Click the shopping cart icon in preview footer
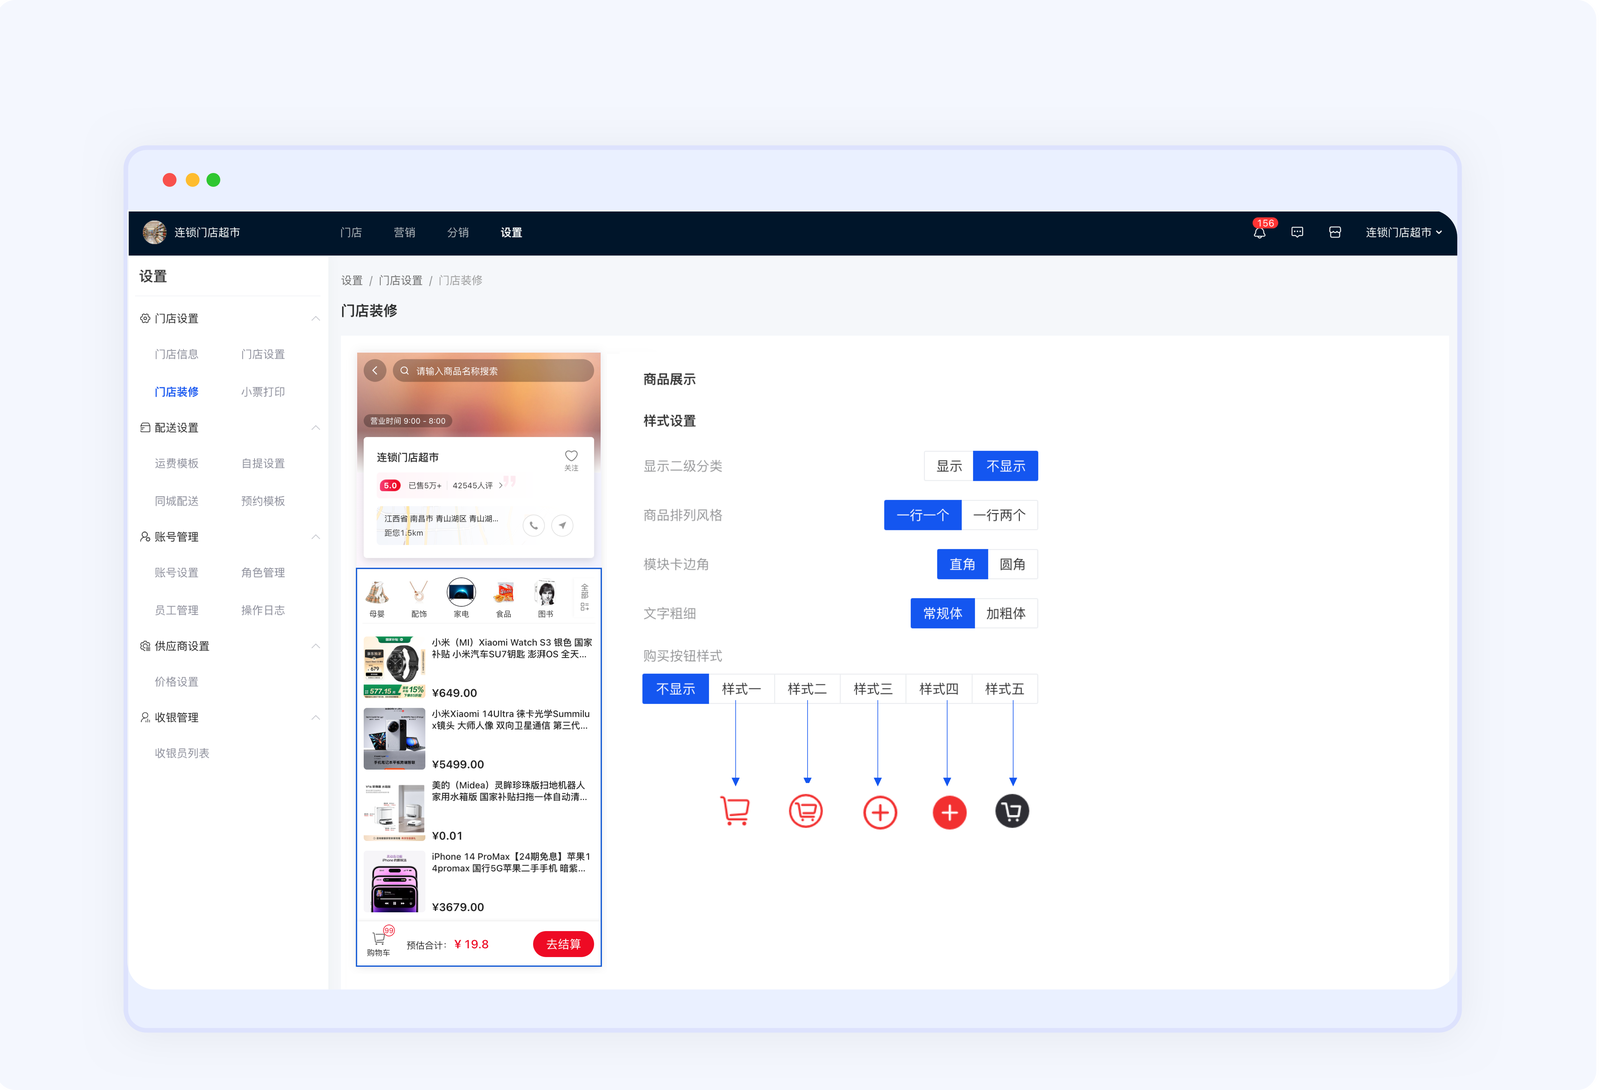Screen dimensions: 1600x1090 (x=379, y=940)
